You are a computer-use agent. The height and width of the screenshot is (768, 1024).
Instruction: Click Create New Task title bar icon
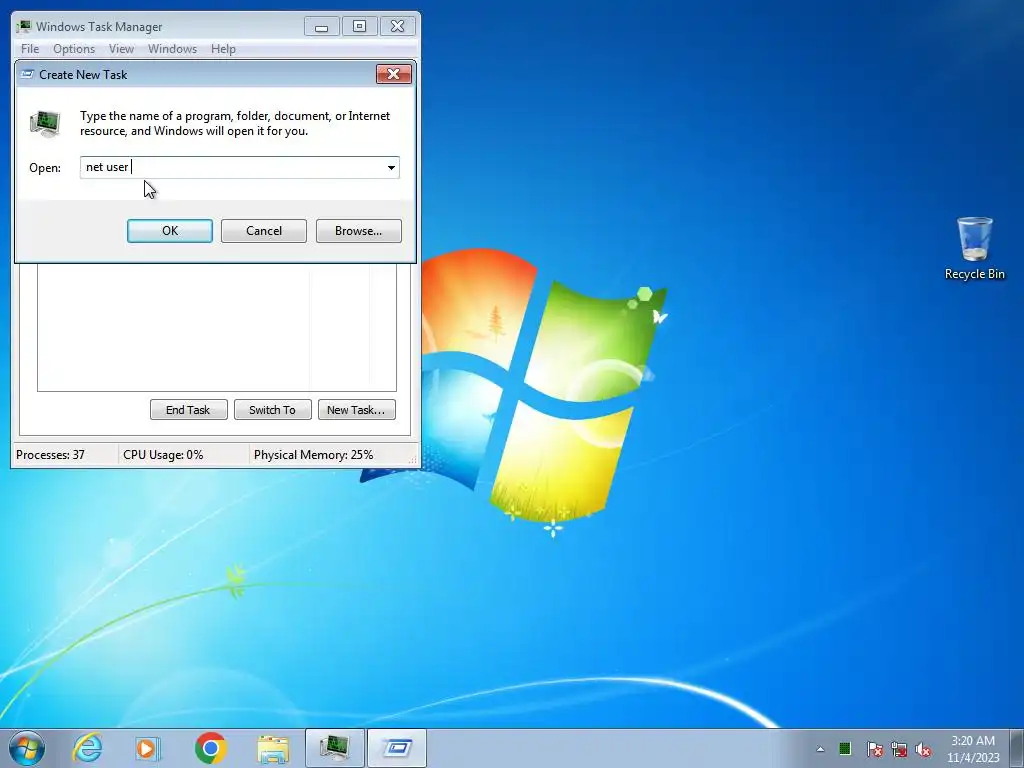click(27, 74)
